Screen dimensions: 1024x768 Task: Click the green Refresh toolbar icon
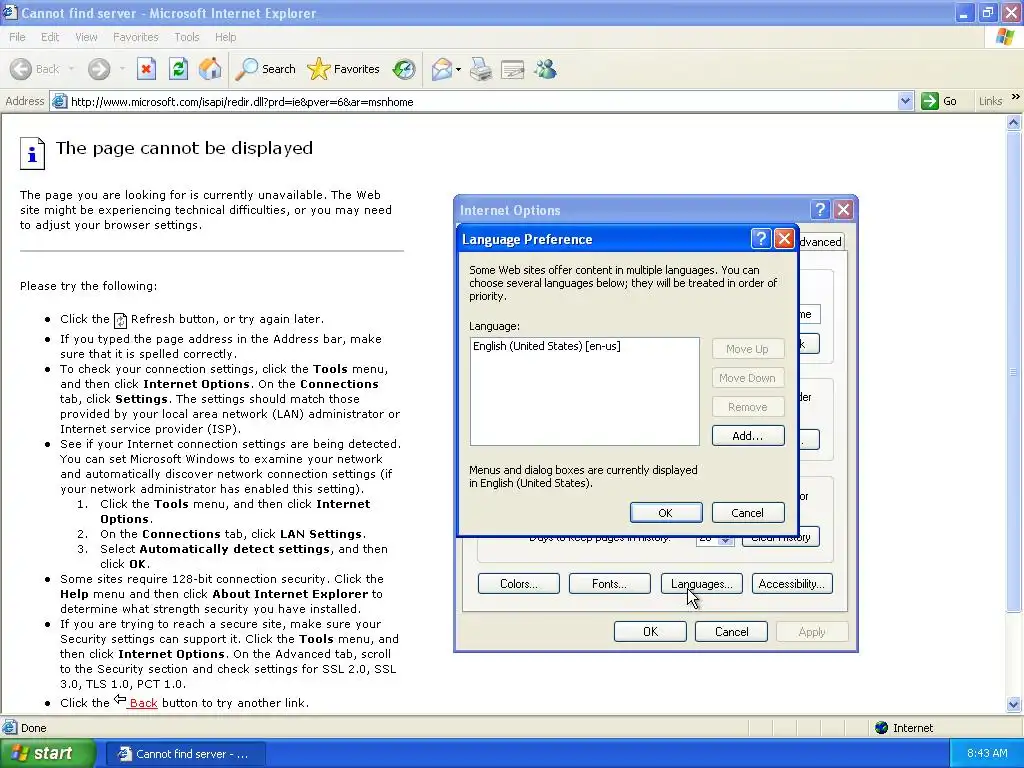[x=178, y=69]
